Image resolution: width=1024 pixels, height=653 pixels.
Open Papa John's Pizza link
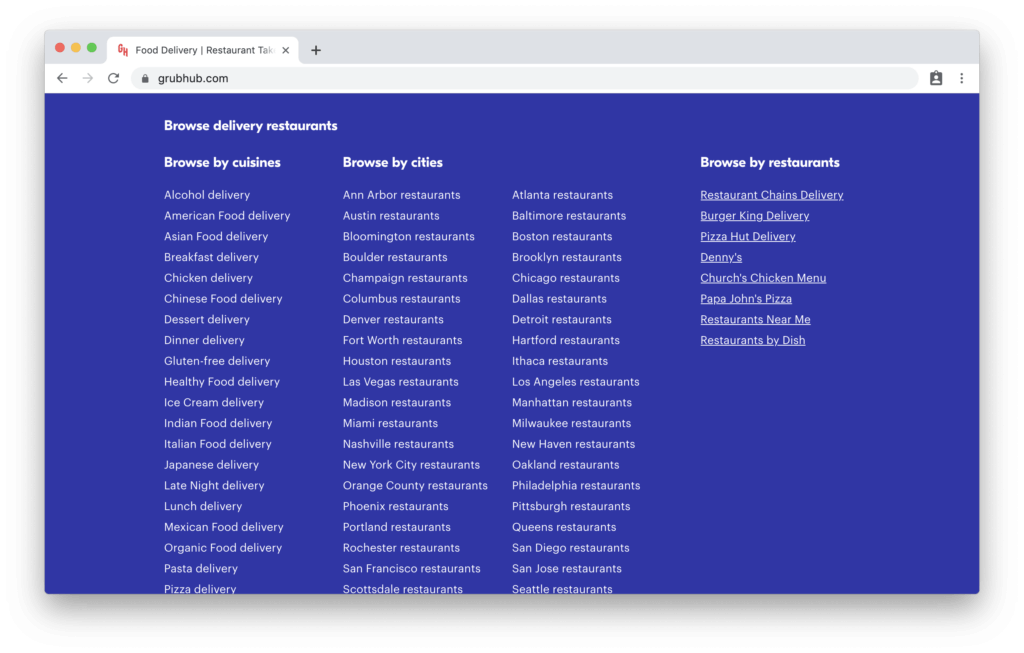746,299
